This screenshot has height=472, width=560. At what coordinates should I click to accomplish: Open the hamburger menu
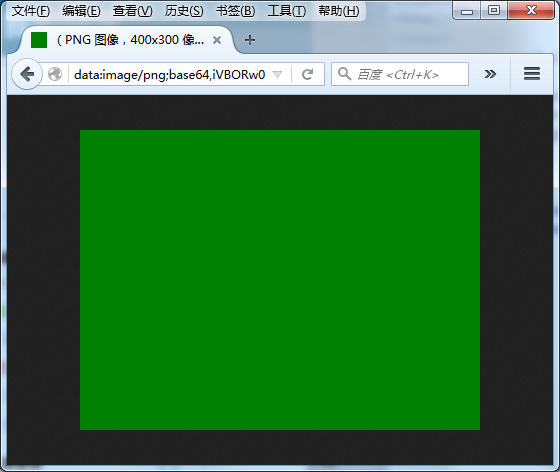(x=532, y=74)
